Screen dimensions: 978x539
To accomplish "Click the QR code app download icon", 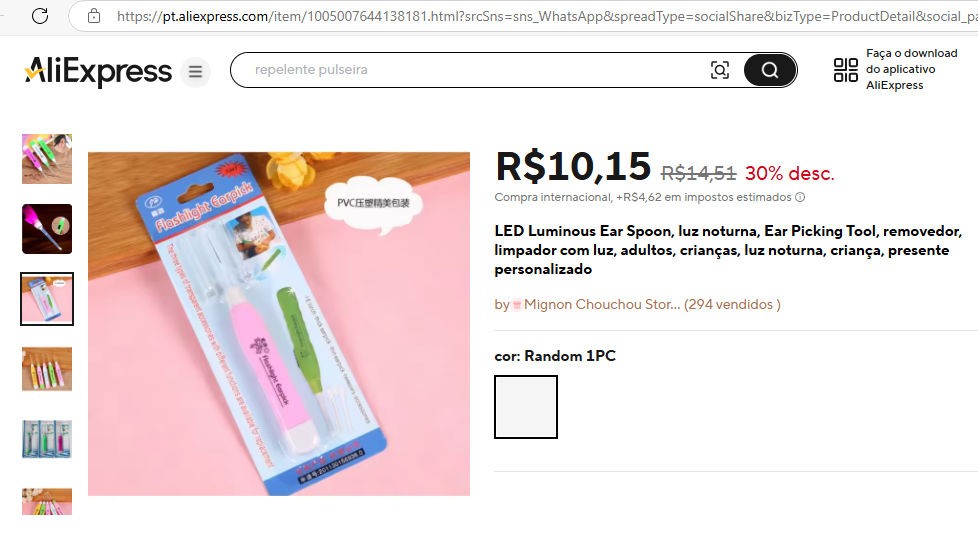I will coord(846,70).
